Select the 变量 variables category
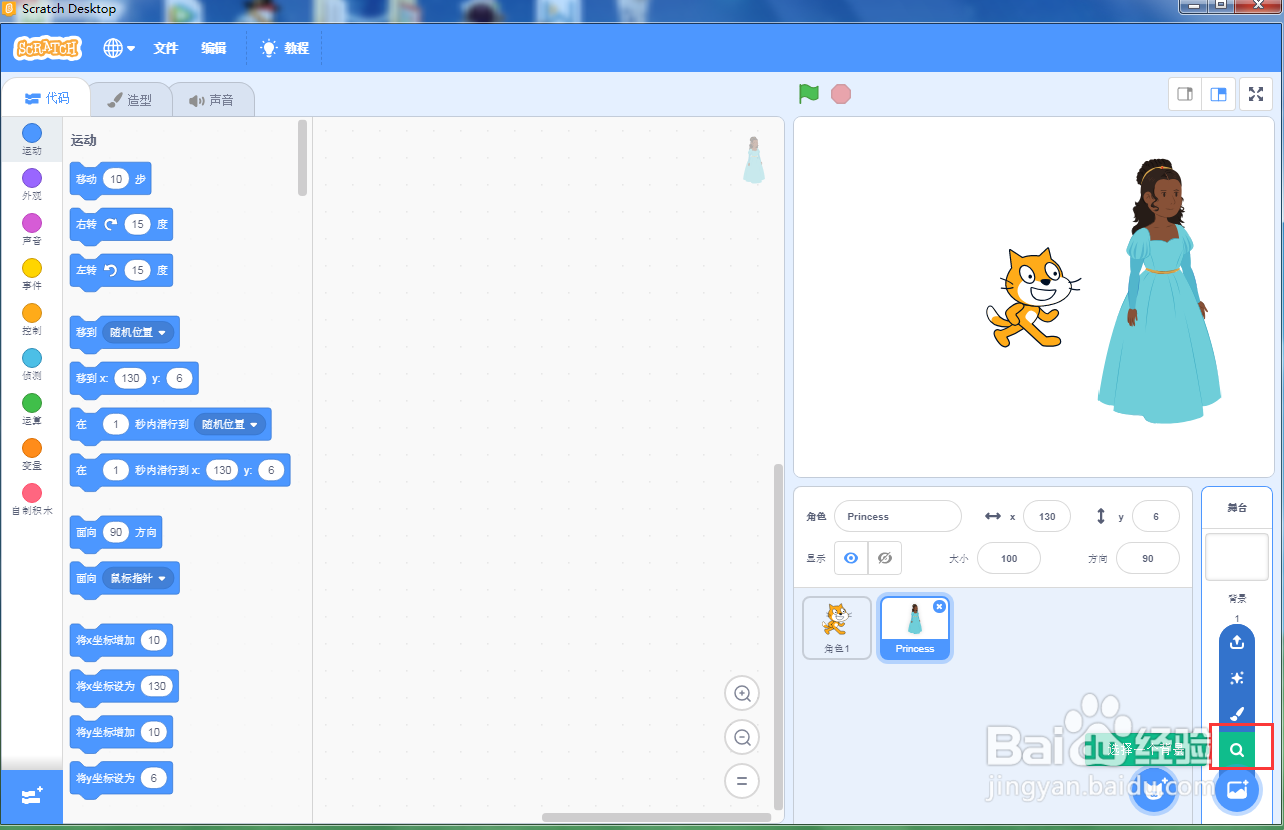Screen dimensions: 1284x830 tap(32, 455)
